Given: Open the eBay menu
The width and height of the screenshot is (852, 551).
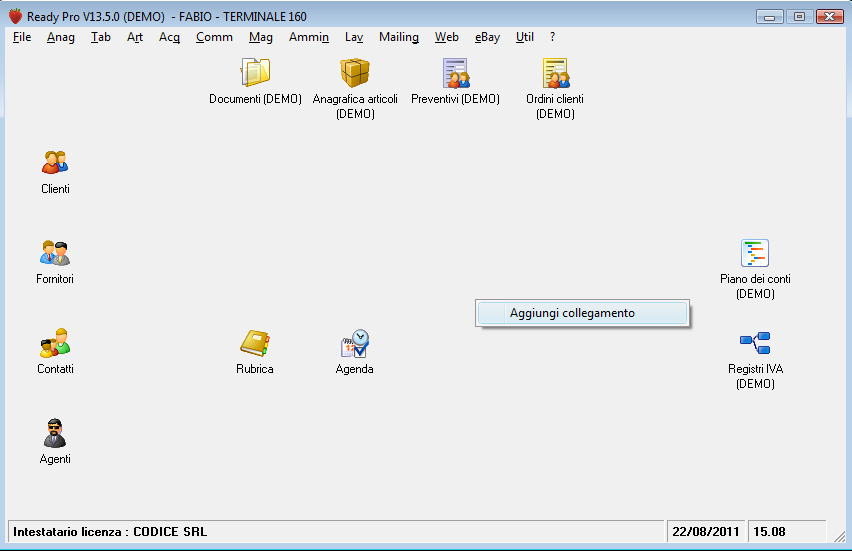Looking at the screenshot, I should 487,37.
